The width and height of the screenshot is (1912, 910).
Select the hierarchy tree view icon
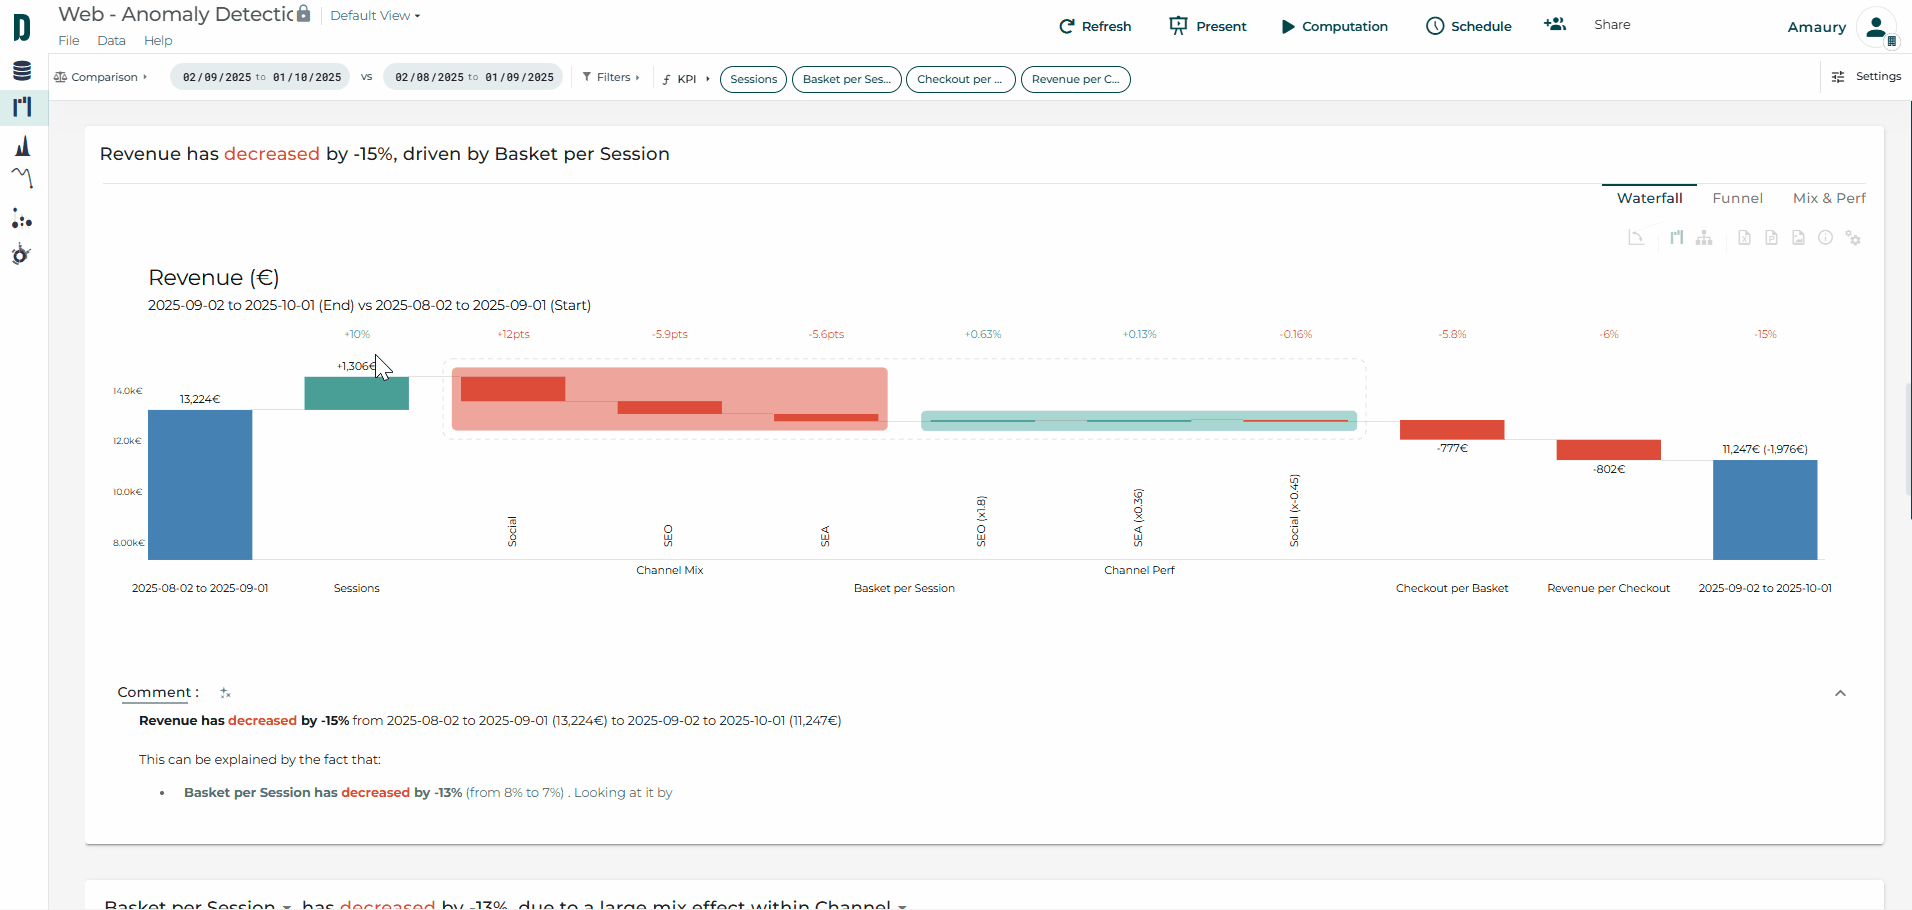[1704, 238]
